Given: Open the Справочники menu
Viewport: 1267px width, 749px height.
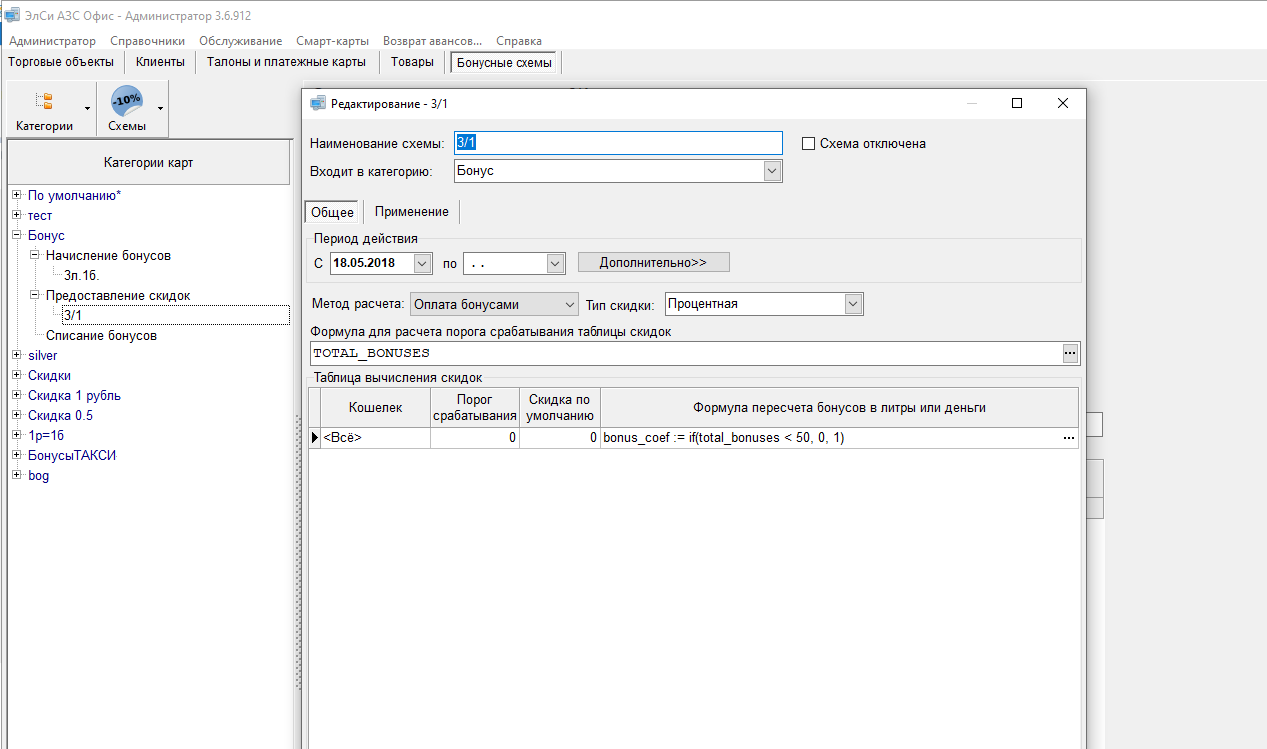Looking at the screenshot, I should coord(147,41).
